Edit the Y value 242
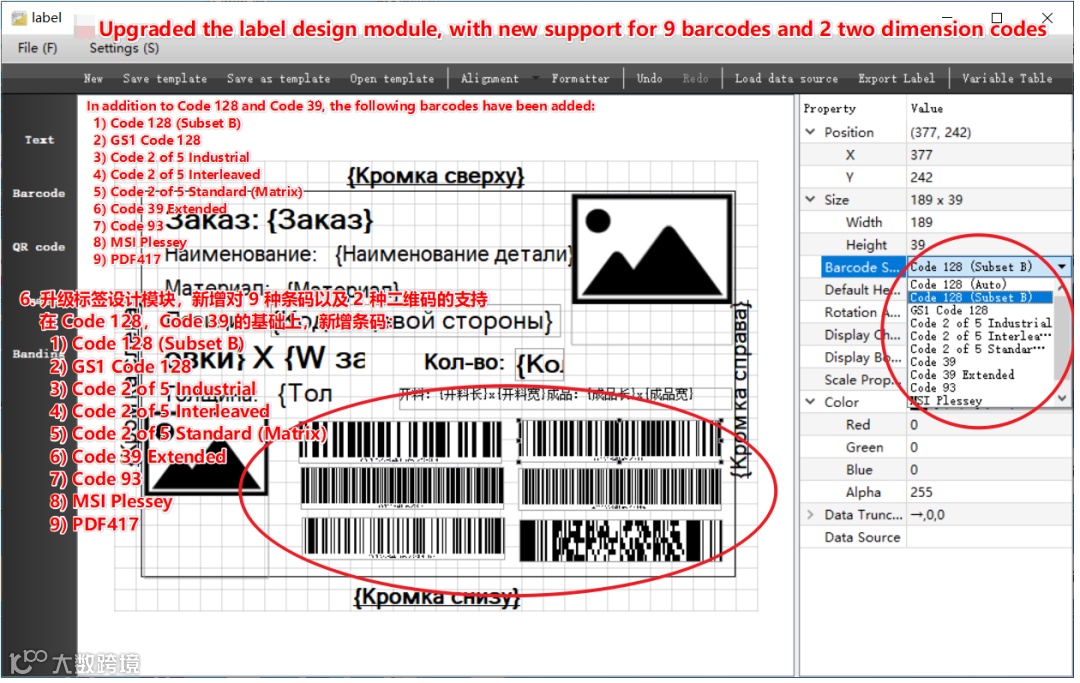Screen dimensions: 1080x683 click(x=989, y=178)
